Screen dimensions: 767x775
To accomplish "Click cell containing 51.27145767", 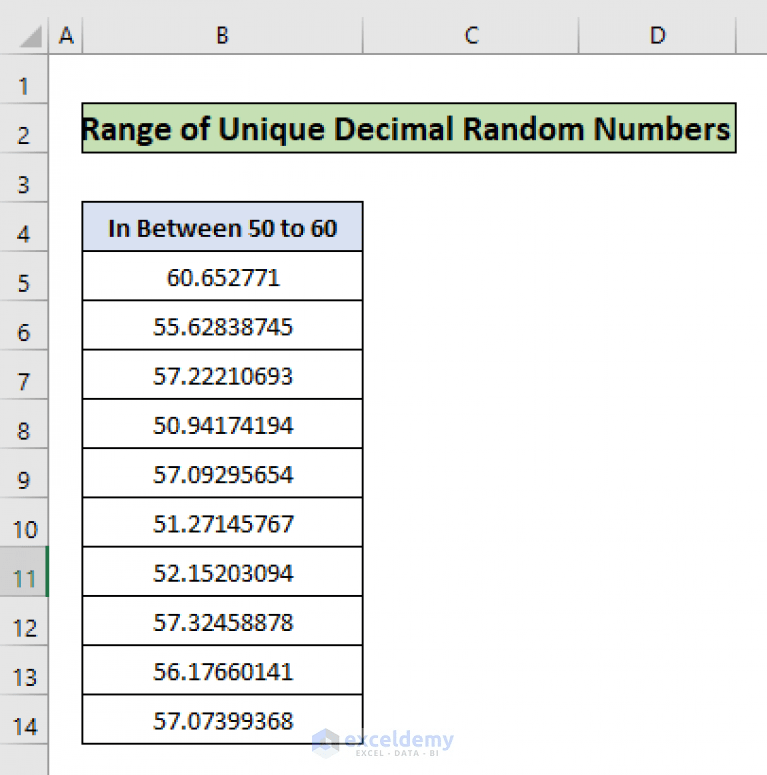I will (x=222, y=522).
